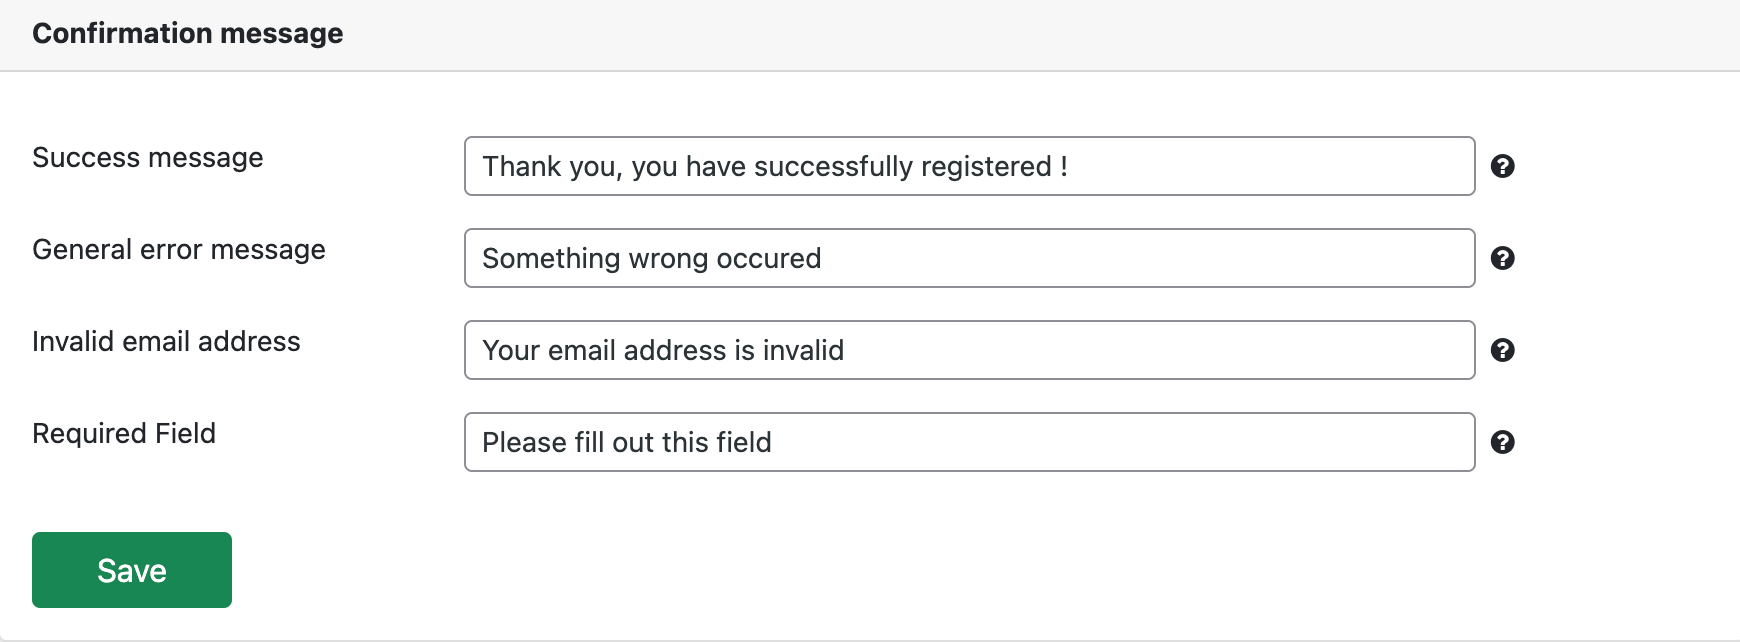Save the confirmation message settings
This screenshot has height=642, width=1740.
point(132,570)
